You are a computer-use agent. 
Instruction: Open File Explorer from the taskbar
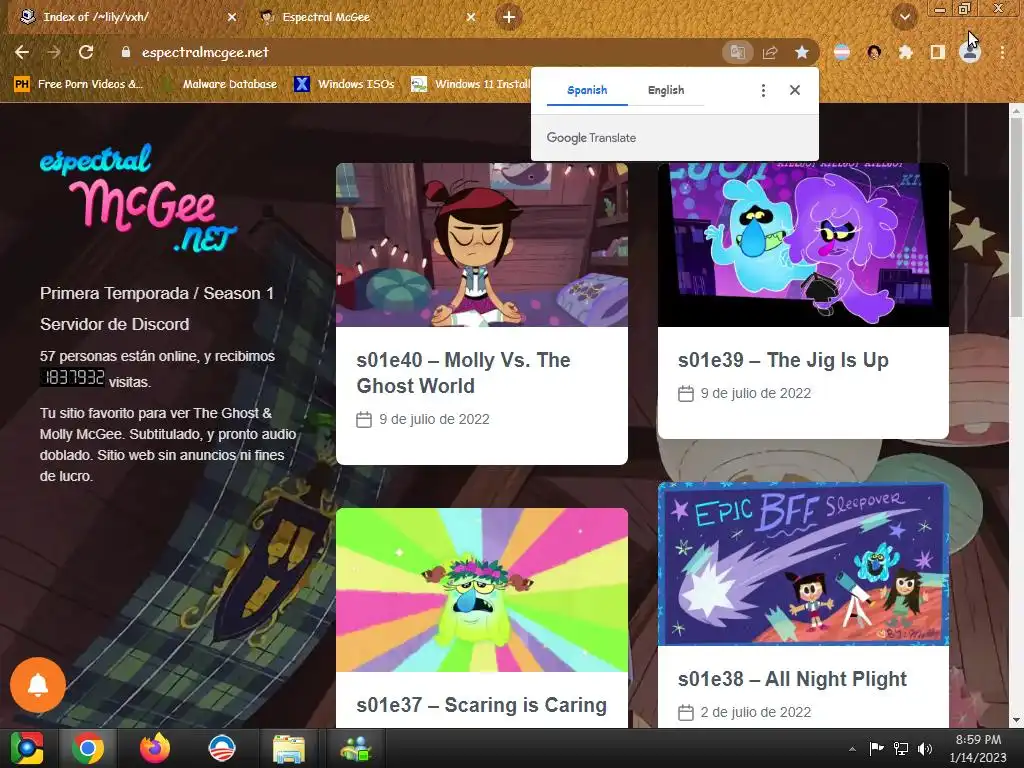[289, 748]
